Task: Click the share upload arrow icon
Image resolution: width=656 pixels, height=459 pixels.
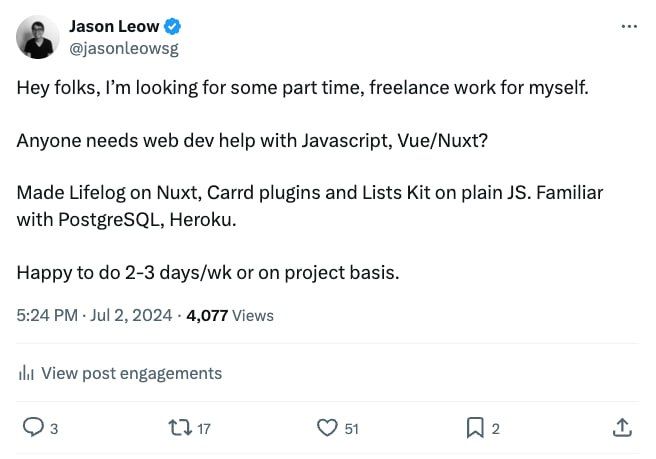Action: (x=622, y=428)
